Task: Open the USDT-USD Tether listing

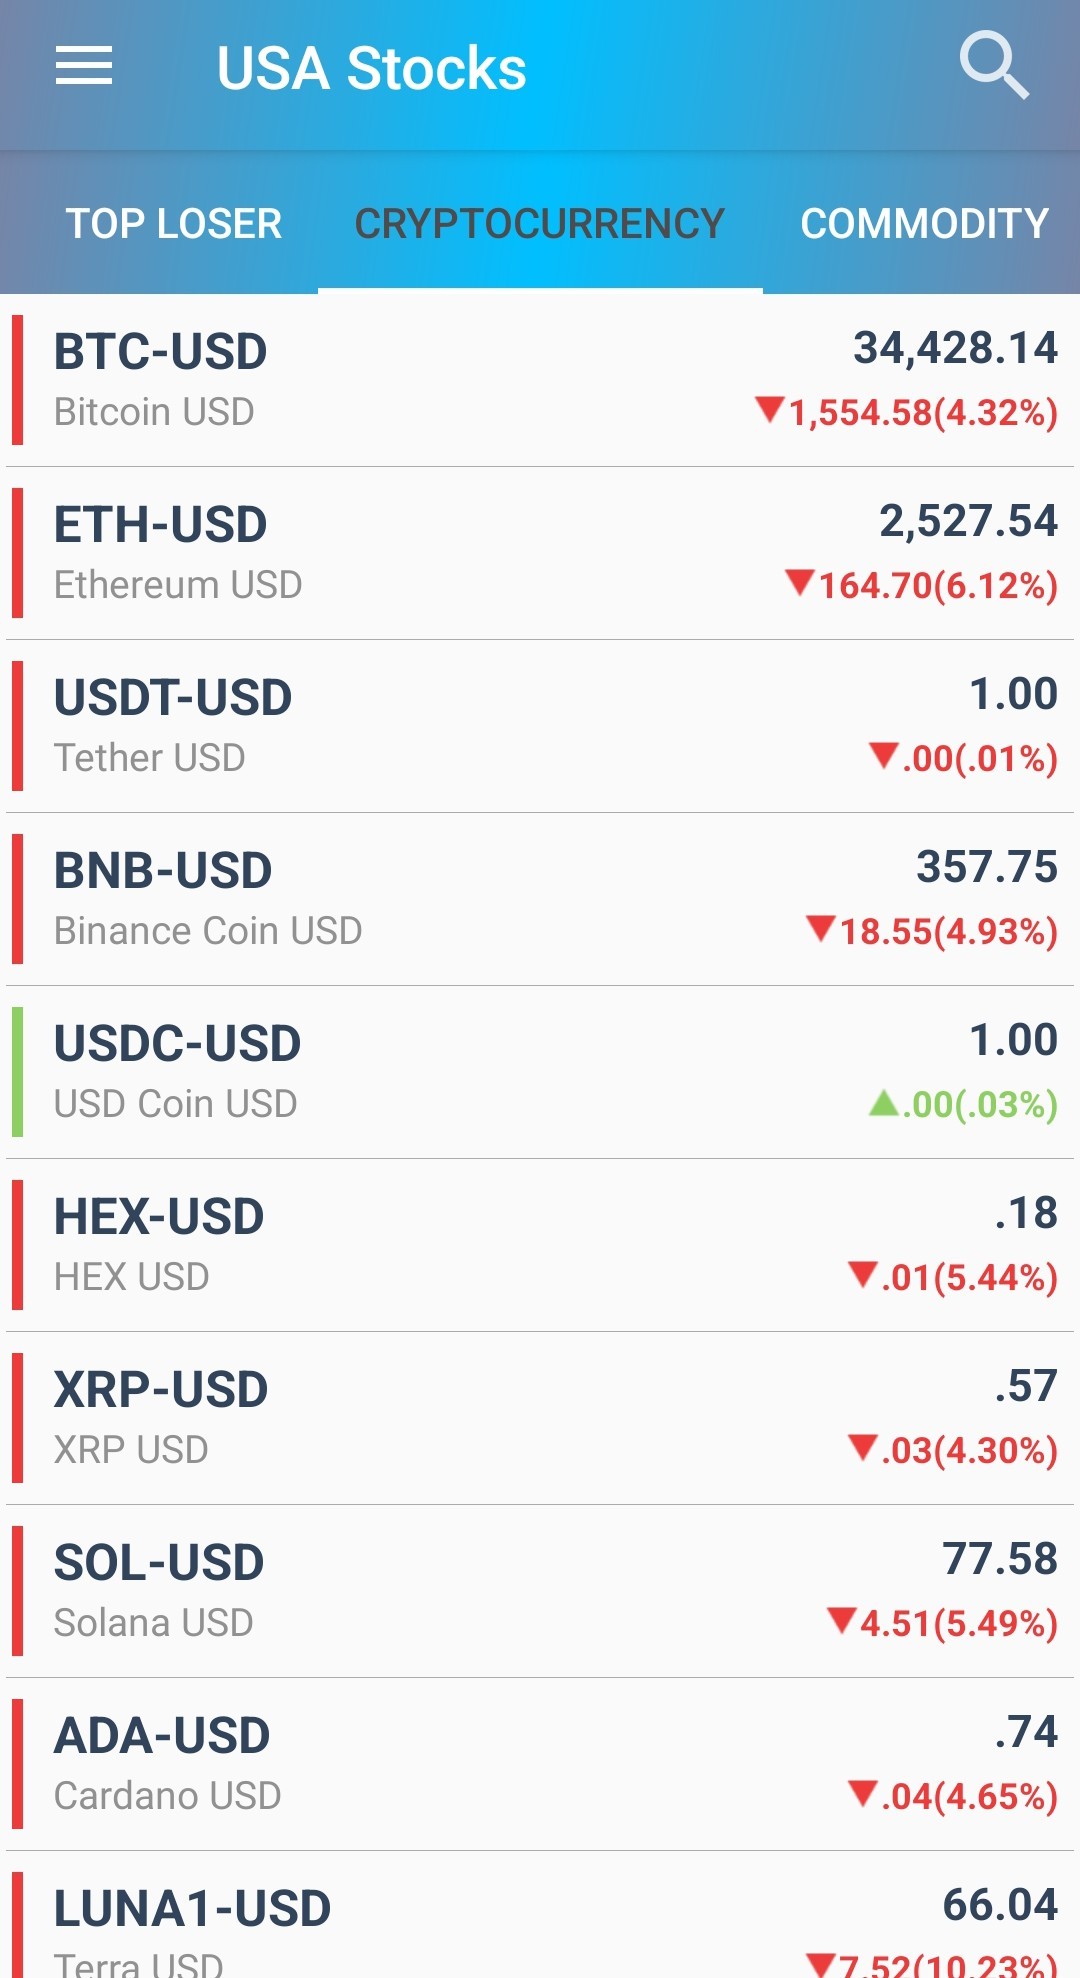Action: click(x=540, y=726)
